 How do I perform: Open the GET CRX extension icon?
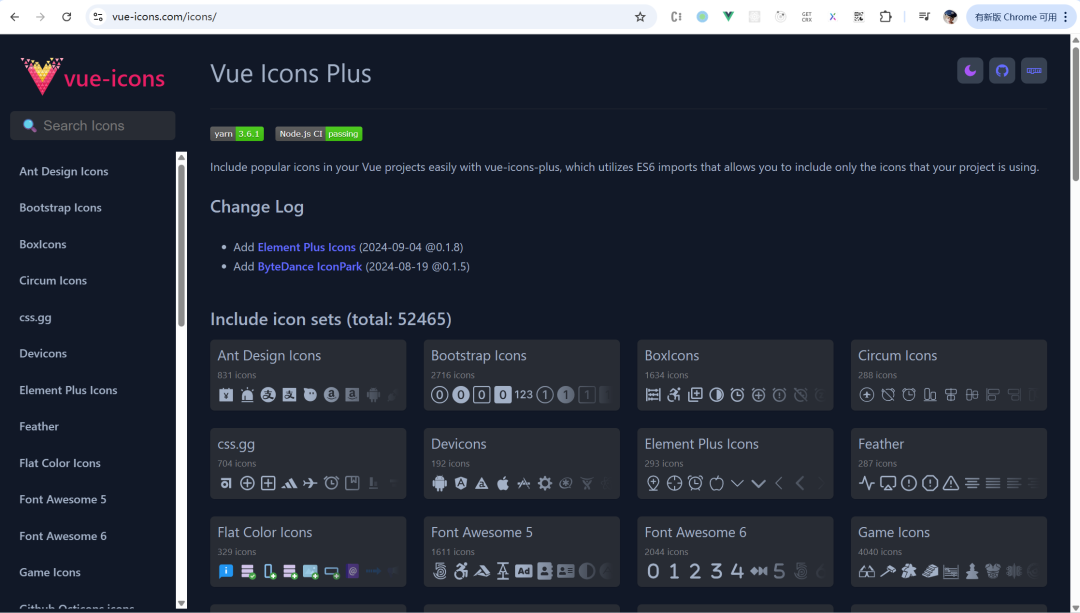coord(807,17)
